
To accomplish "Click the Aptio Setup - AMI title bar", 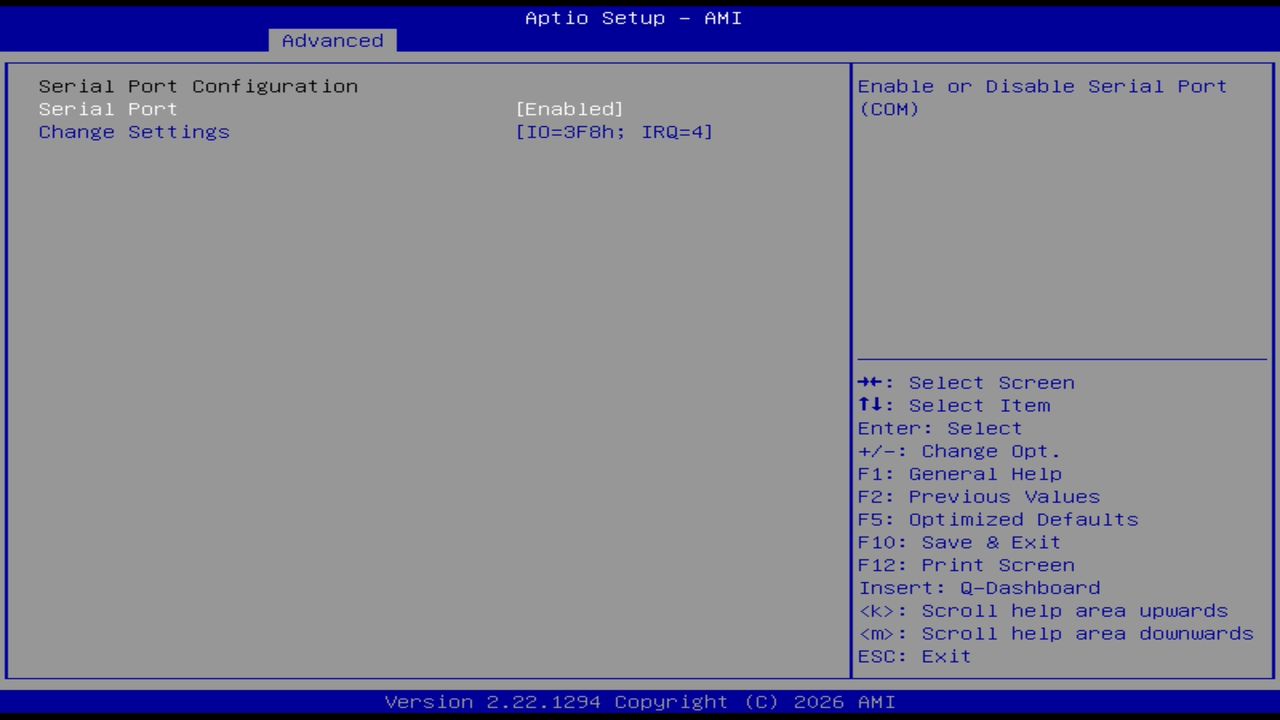I will point(633,17).
